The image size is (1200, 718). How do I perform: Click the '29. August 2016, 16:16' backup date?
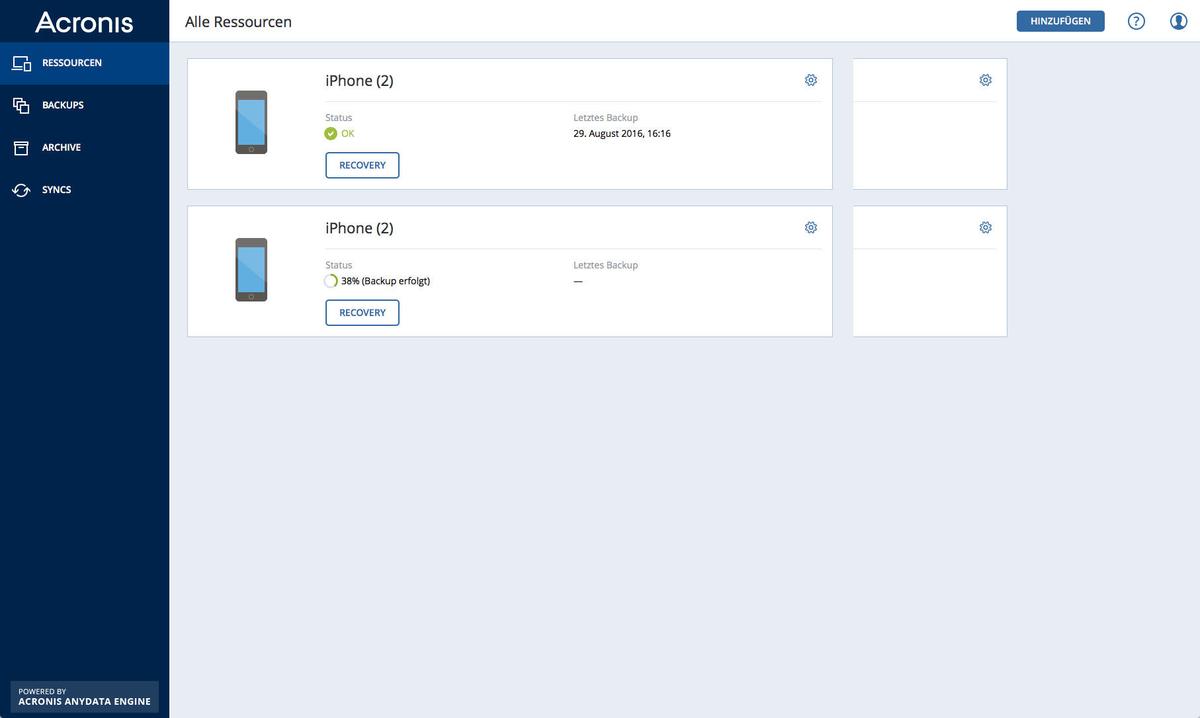pyautogui.click(x=622, y=134)
